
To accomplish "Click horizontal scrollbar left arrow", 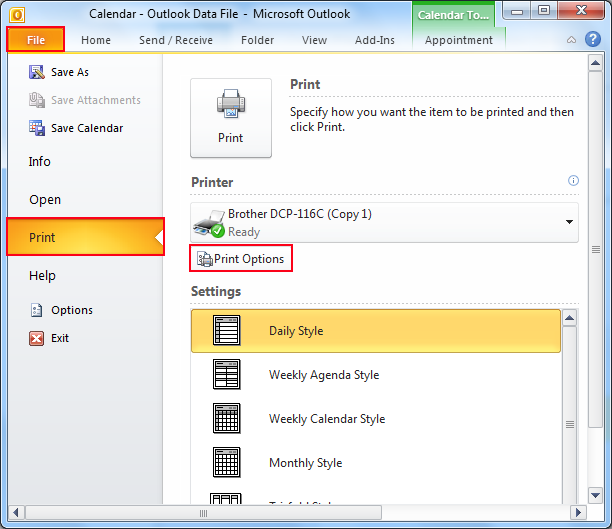I will 16,512.
